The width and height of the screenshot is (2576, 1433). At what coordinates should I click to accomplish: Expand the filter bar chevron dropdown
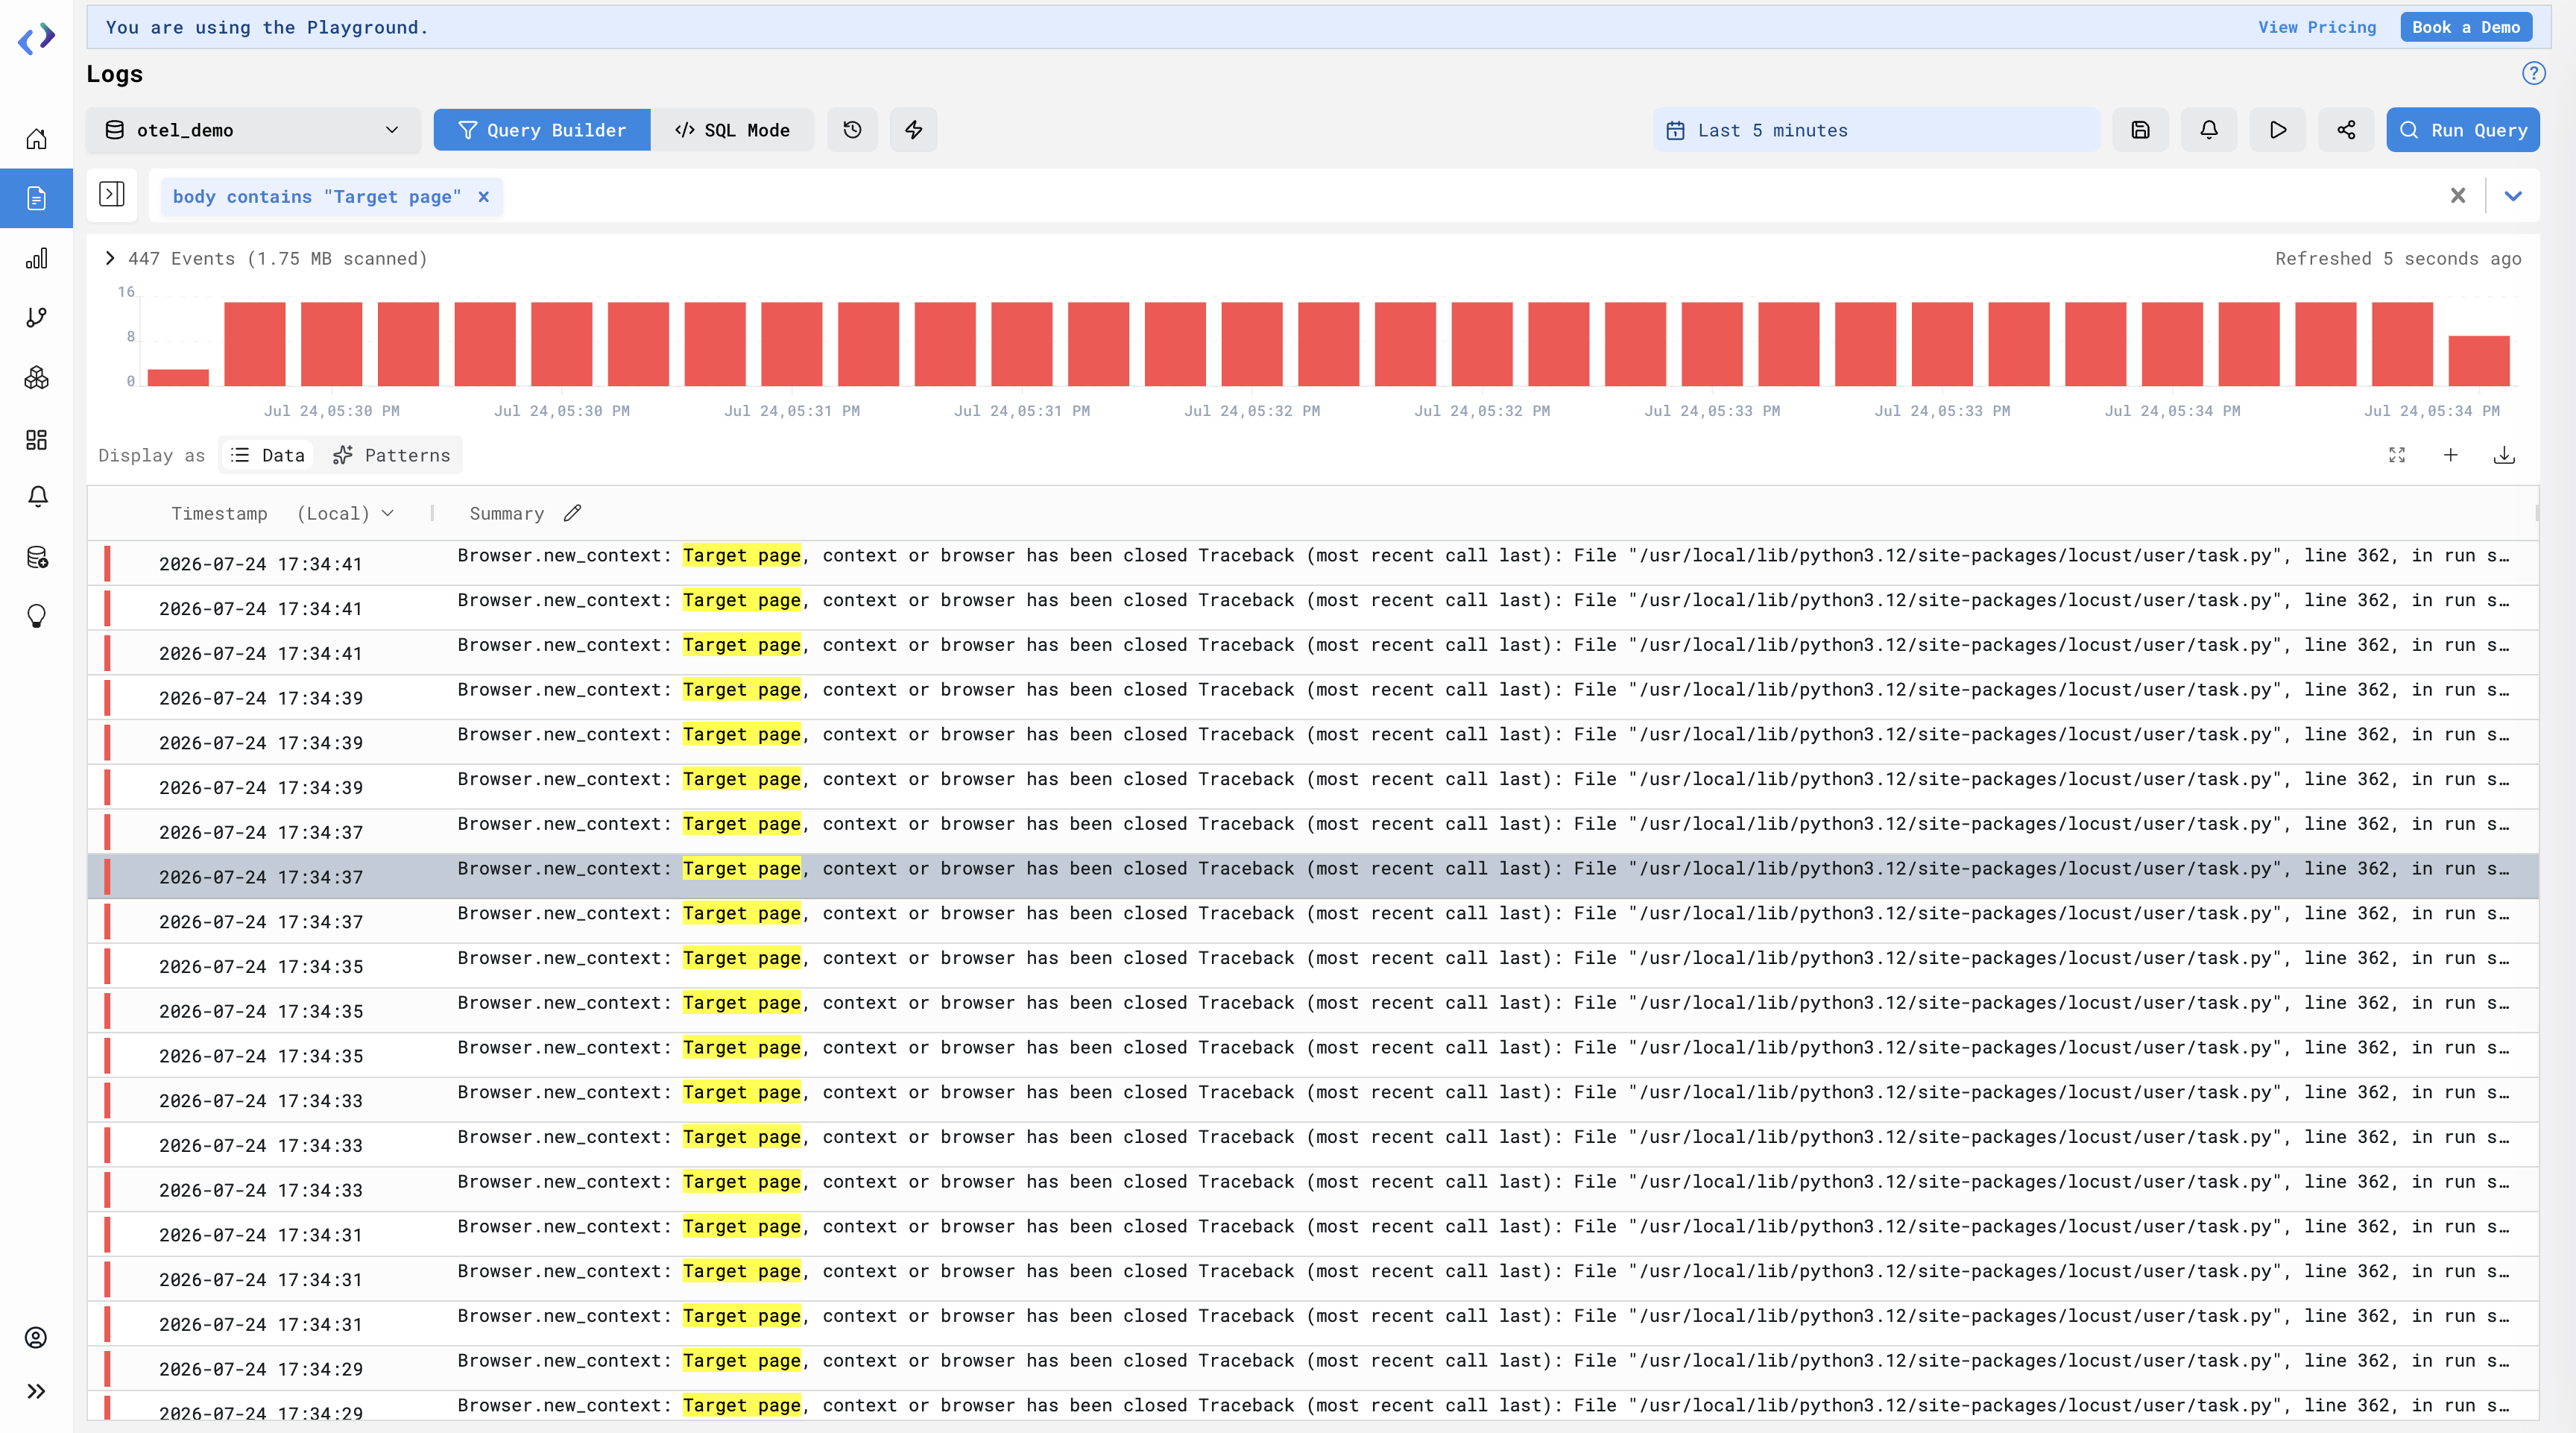pos(2513,196)
